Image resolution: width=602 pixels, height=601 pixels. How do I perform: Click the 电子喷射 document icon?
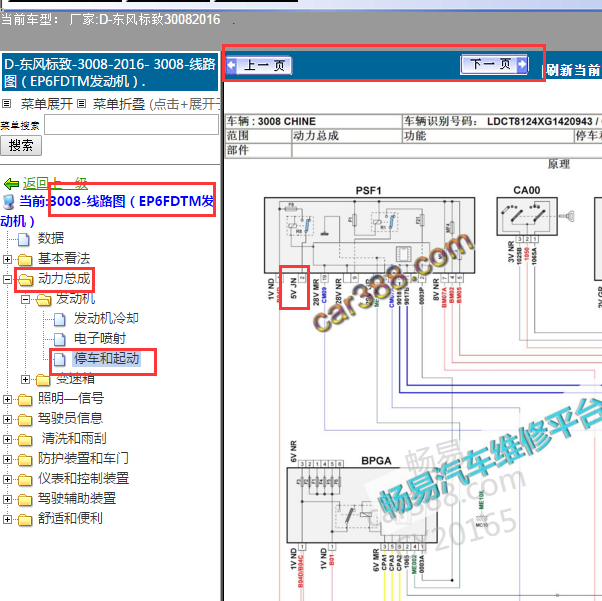(x=60, y=339)
